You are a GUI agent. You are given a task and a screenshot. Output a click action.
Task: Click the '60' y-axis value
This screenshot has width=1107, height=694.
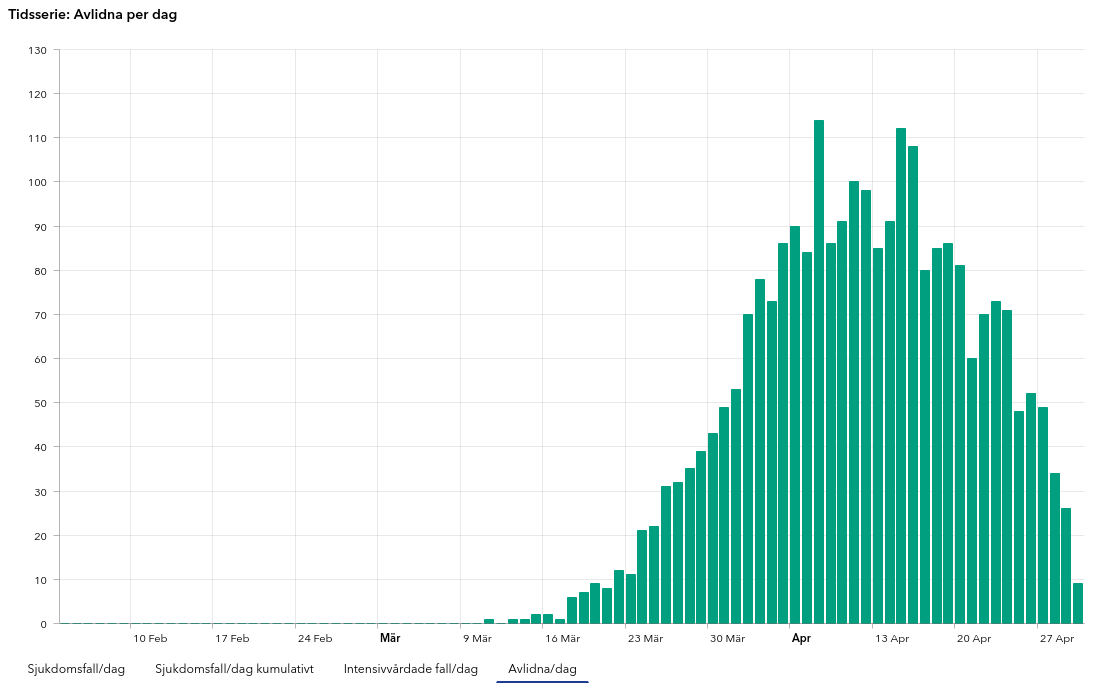(x=41, y=359)
